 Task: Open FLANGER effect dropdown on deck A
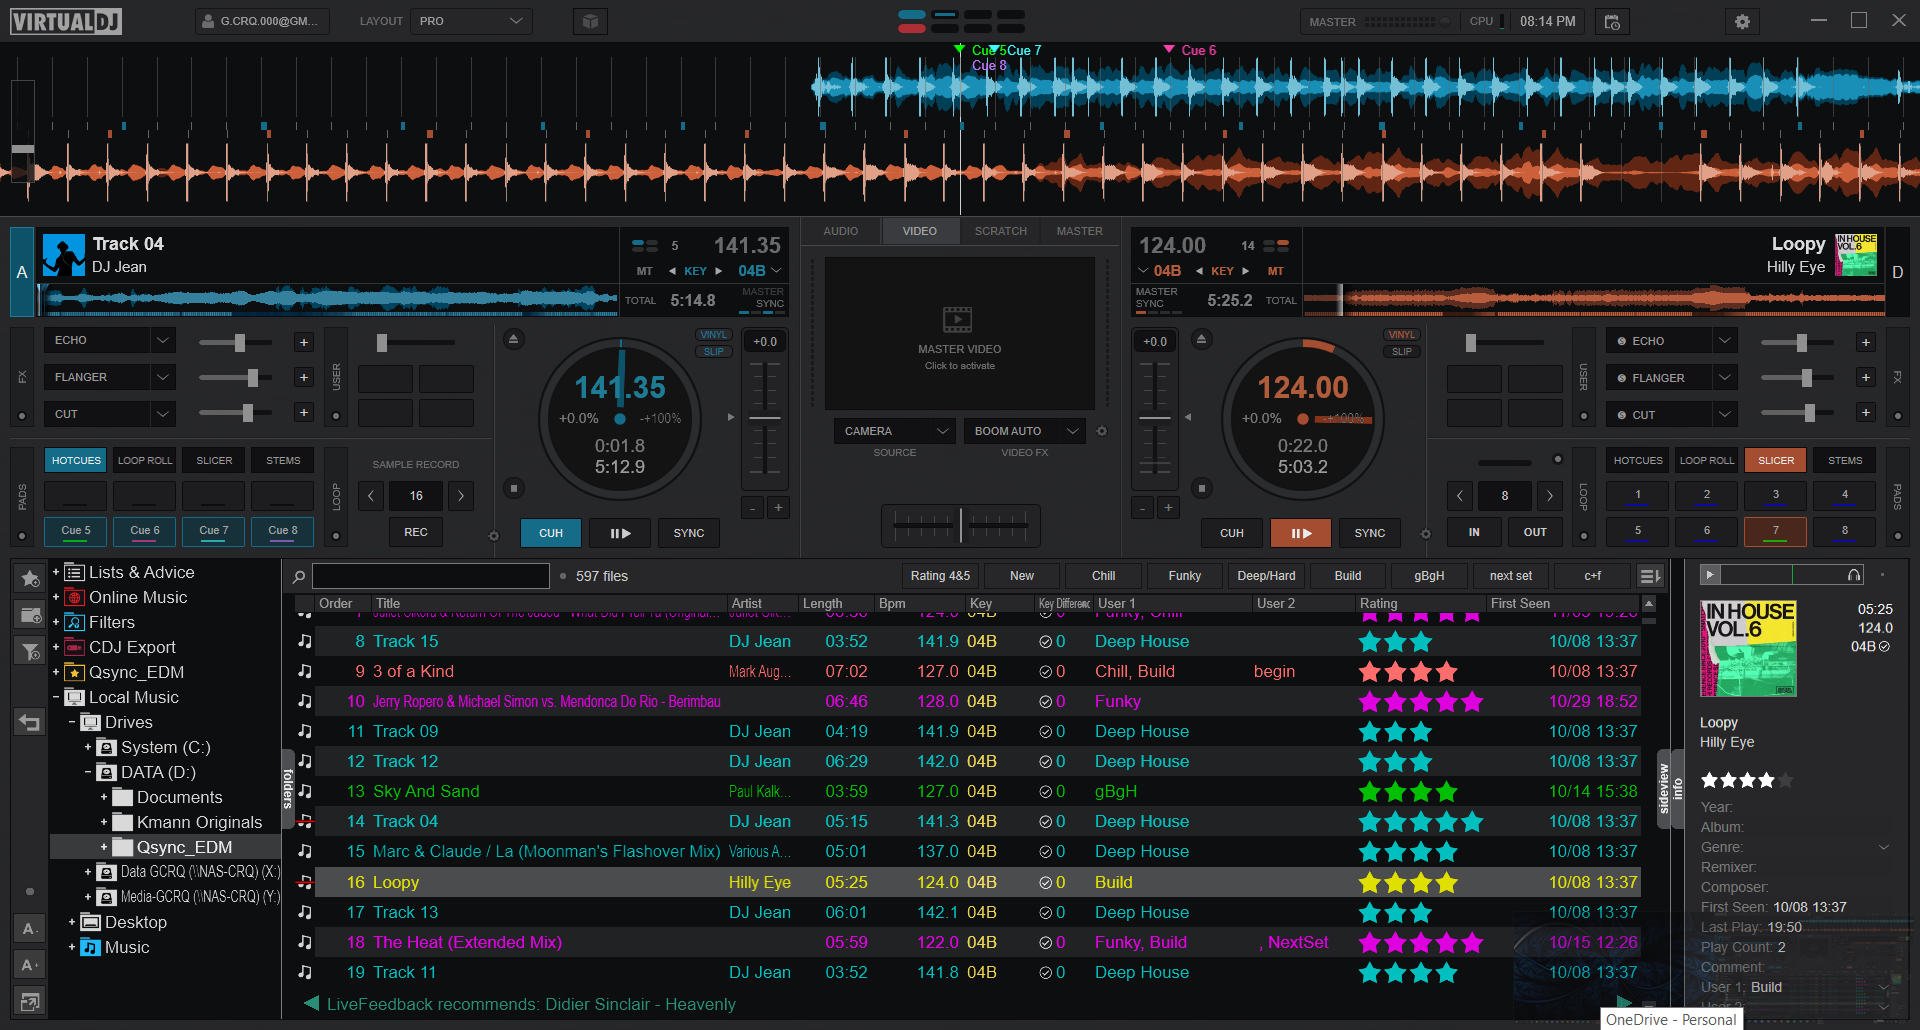pos(163,377)
